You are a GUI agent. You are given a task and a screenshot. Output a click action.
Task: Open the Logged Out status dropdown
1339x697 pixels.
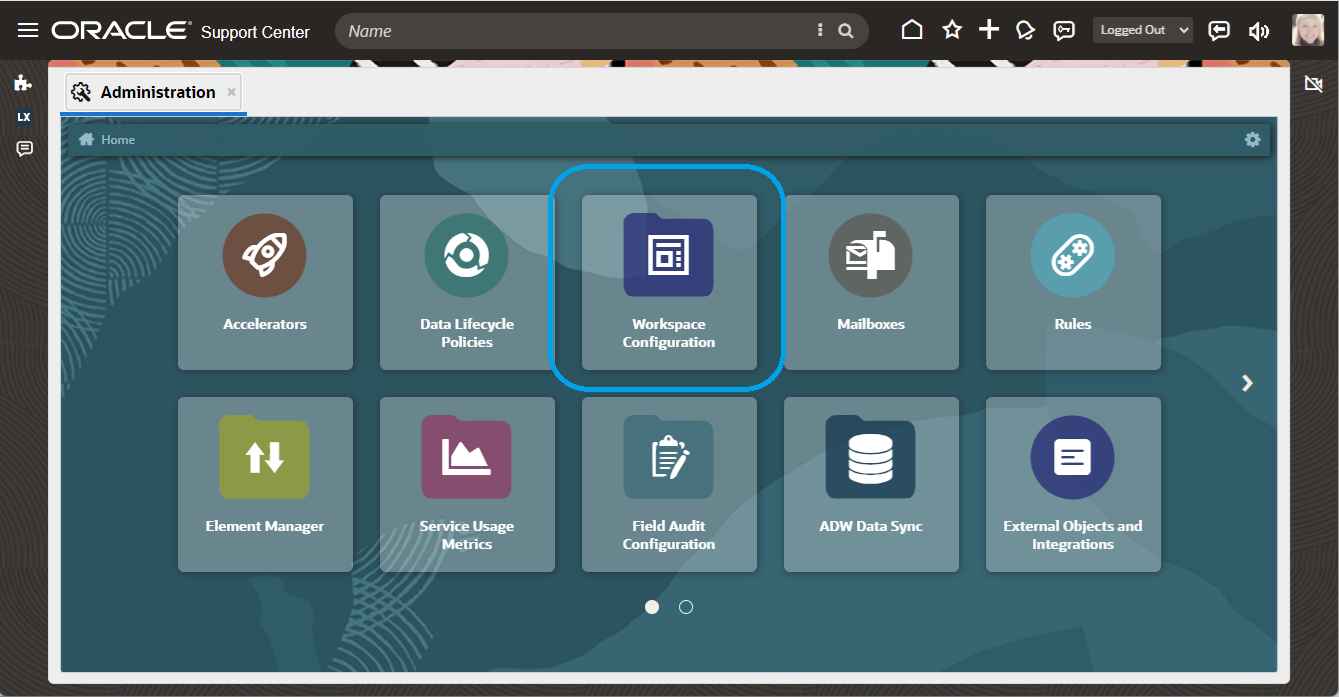tap(1143, 30)
